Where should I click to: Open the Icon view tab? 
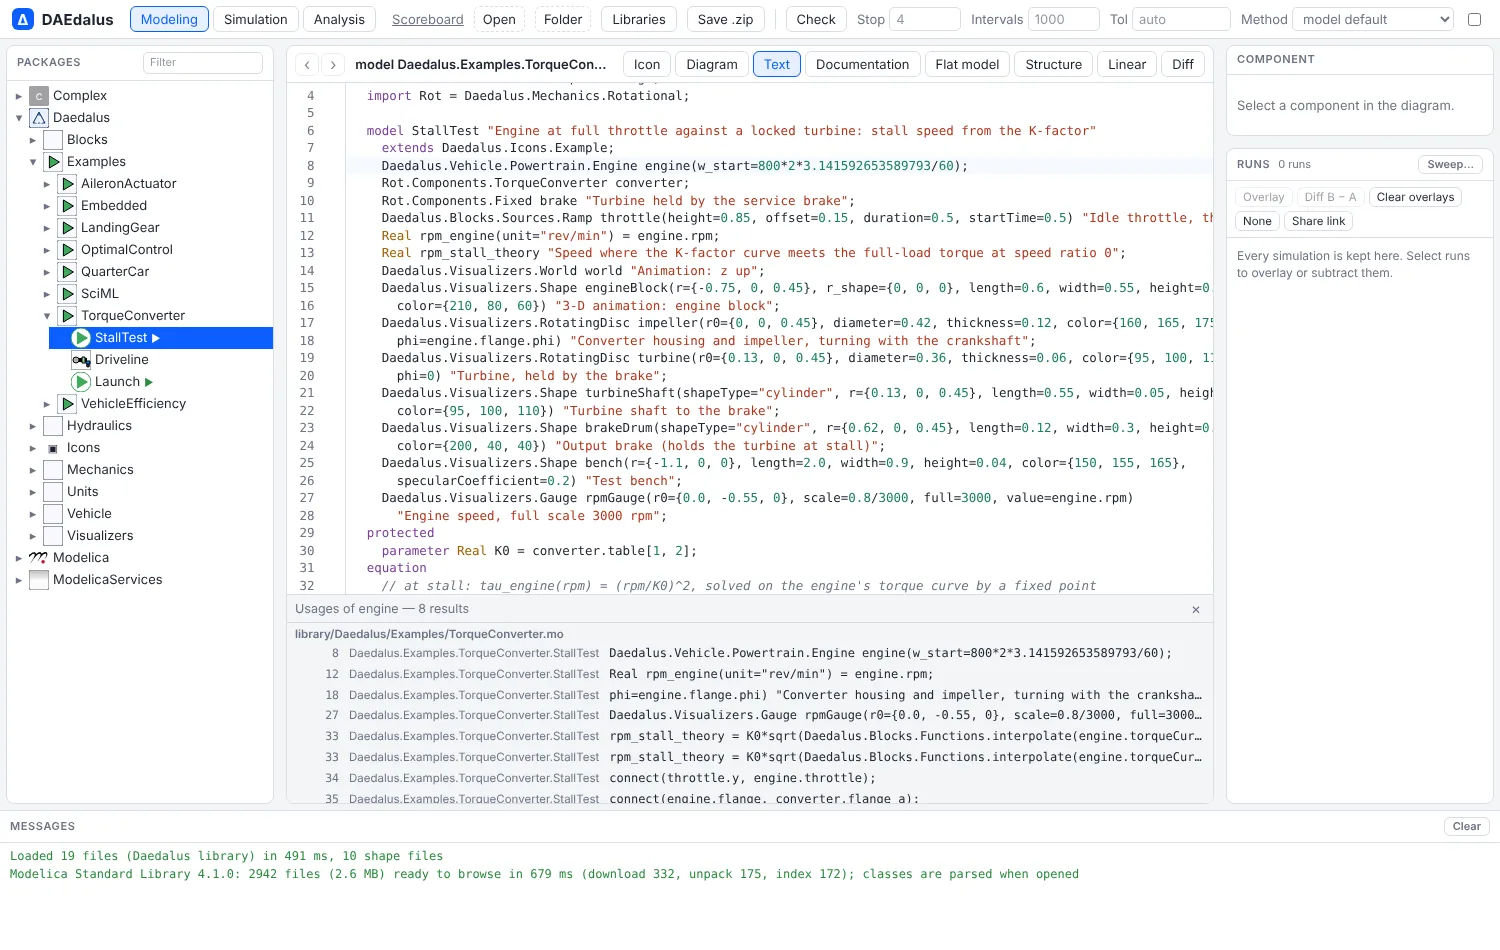click(647, 64)
